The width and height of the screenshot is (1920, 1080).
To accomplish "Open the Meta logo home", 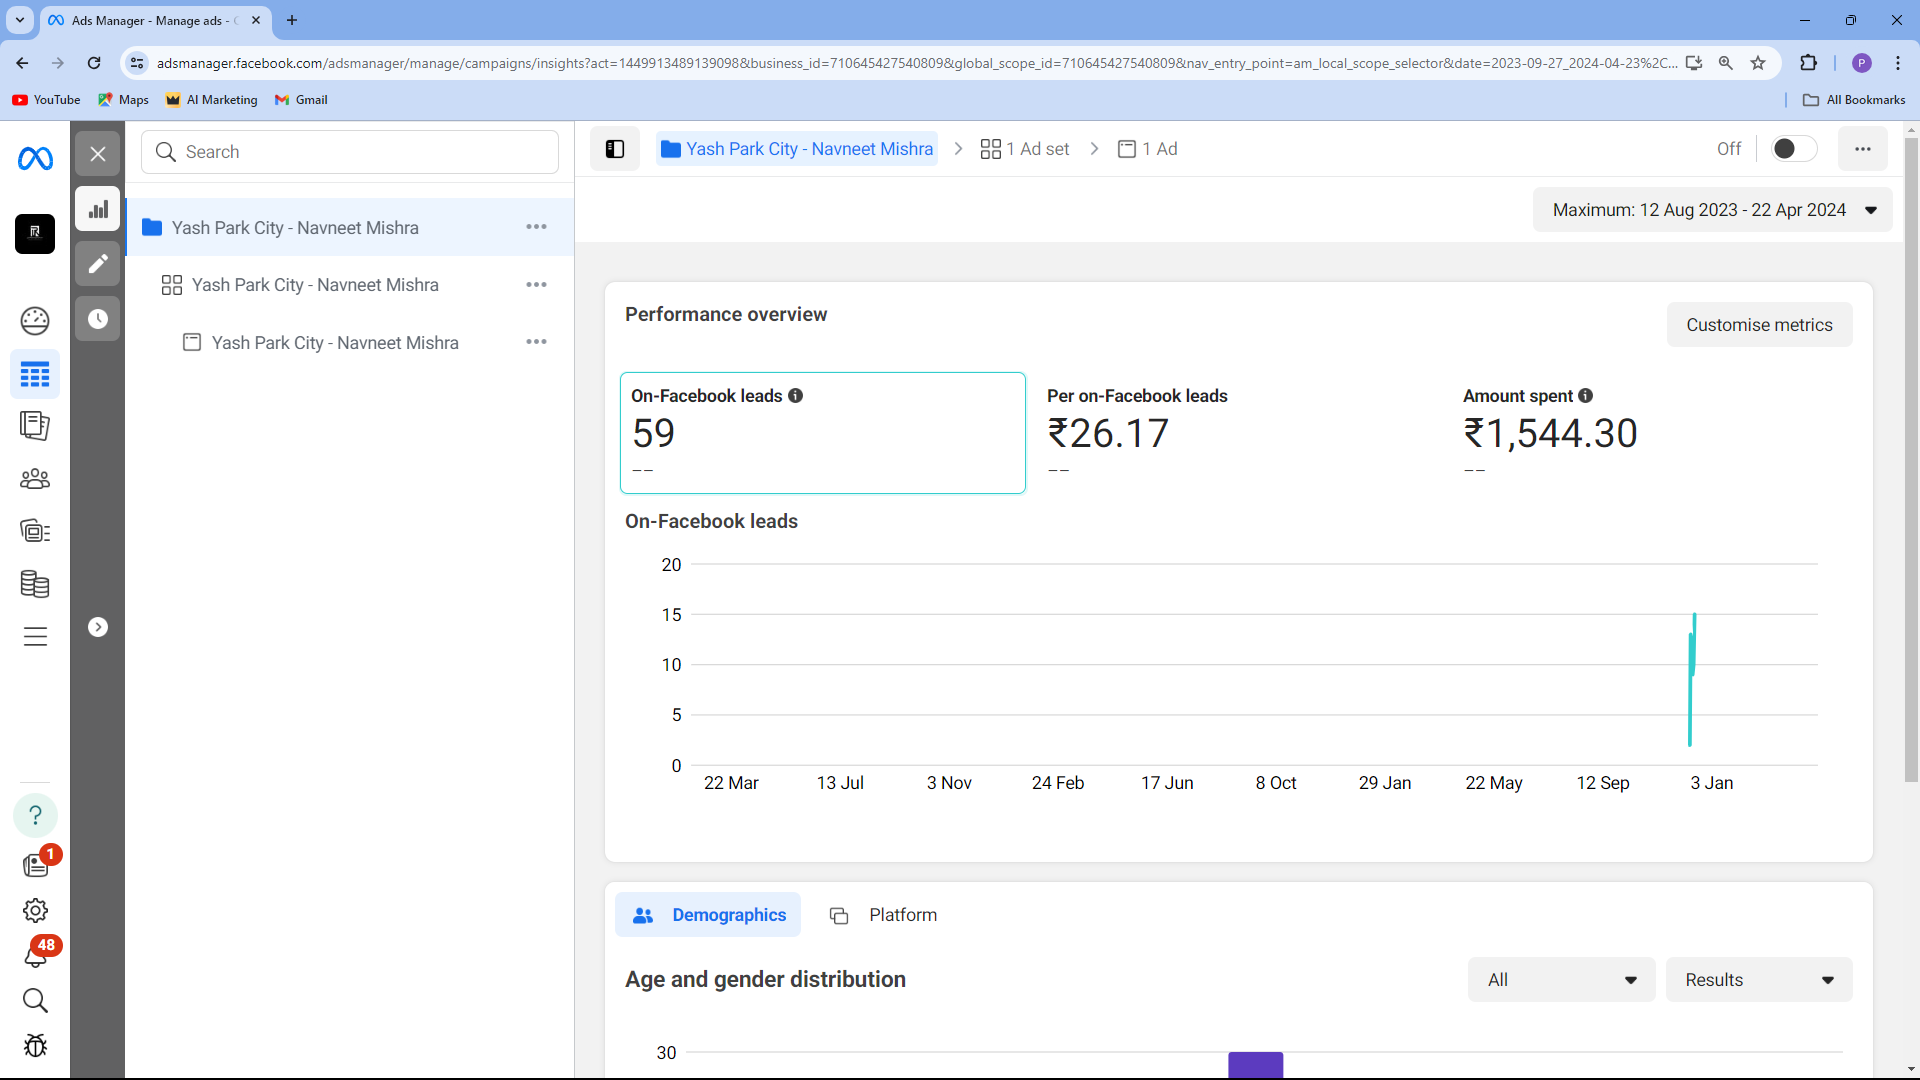I will pos(35,158).
